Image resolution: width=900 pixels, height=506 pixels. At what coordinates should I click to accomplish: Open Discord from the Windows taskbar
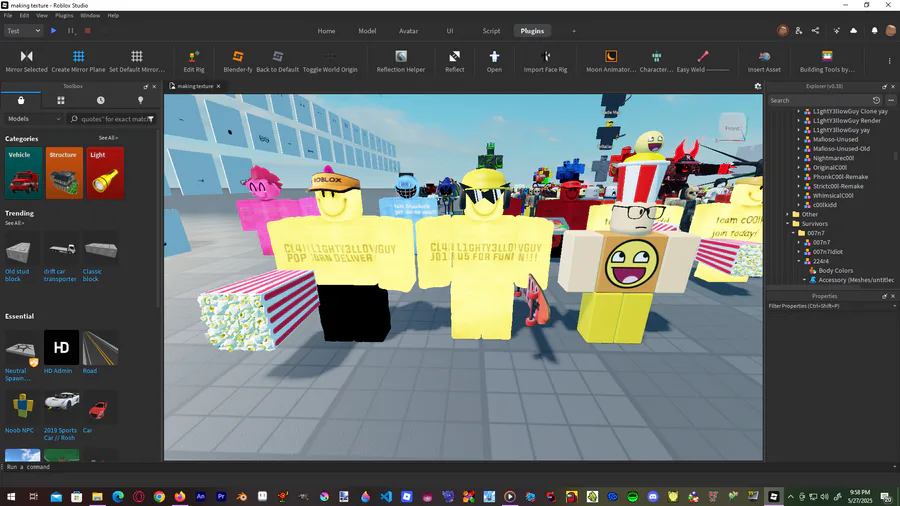coord(653,496)
